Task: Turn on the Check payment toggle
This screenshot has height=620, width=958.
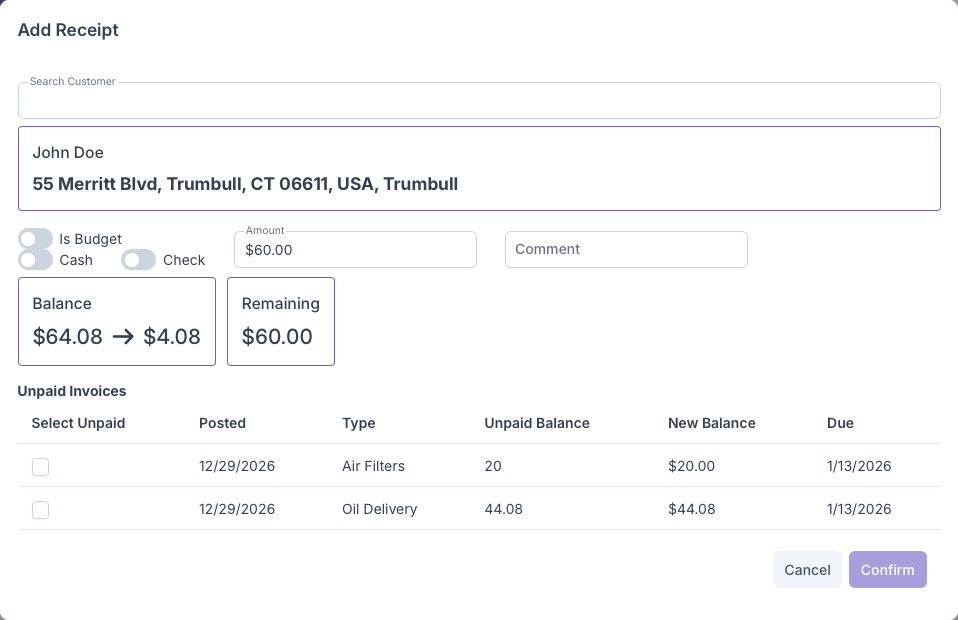Action: click(139, 260)
